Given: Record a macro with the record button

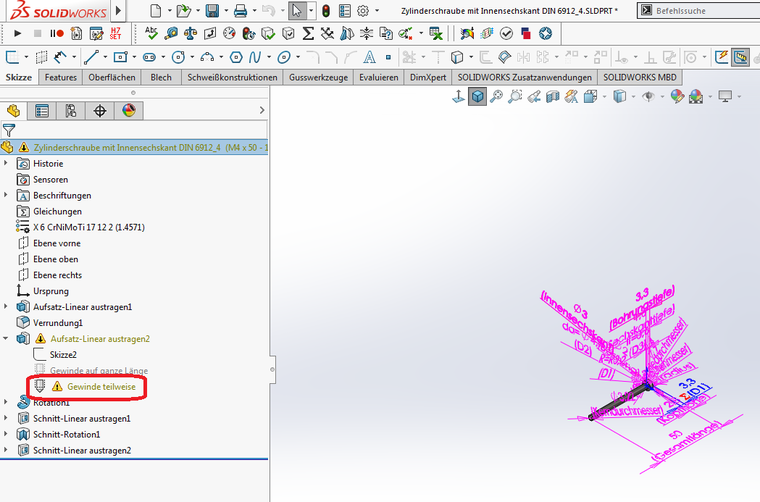Looking at the screenshot, I should 57,33.
